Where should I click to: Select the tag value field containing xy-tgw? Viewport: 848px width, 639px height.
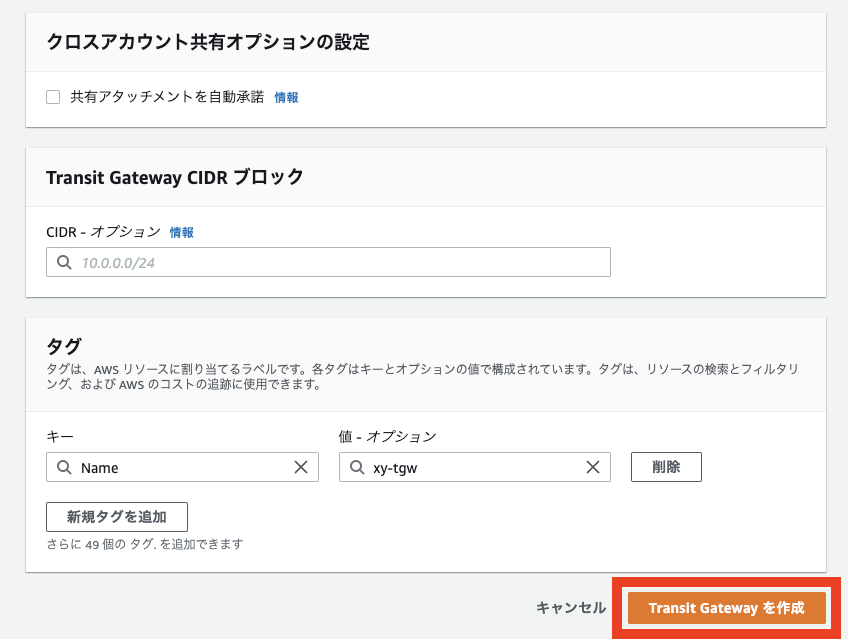tap(470, 467)
